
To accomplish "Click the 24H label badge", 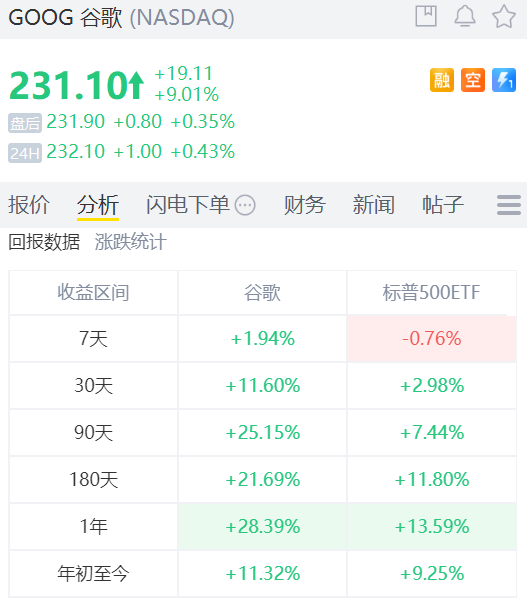I will pos(25,153).
